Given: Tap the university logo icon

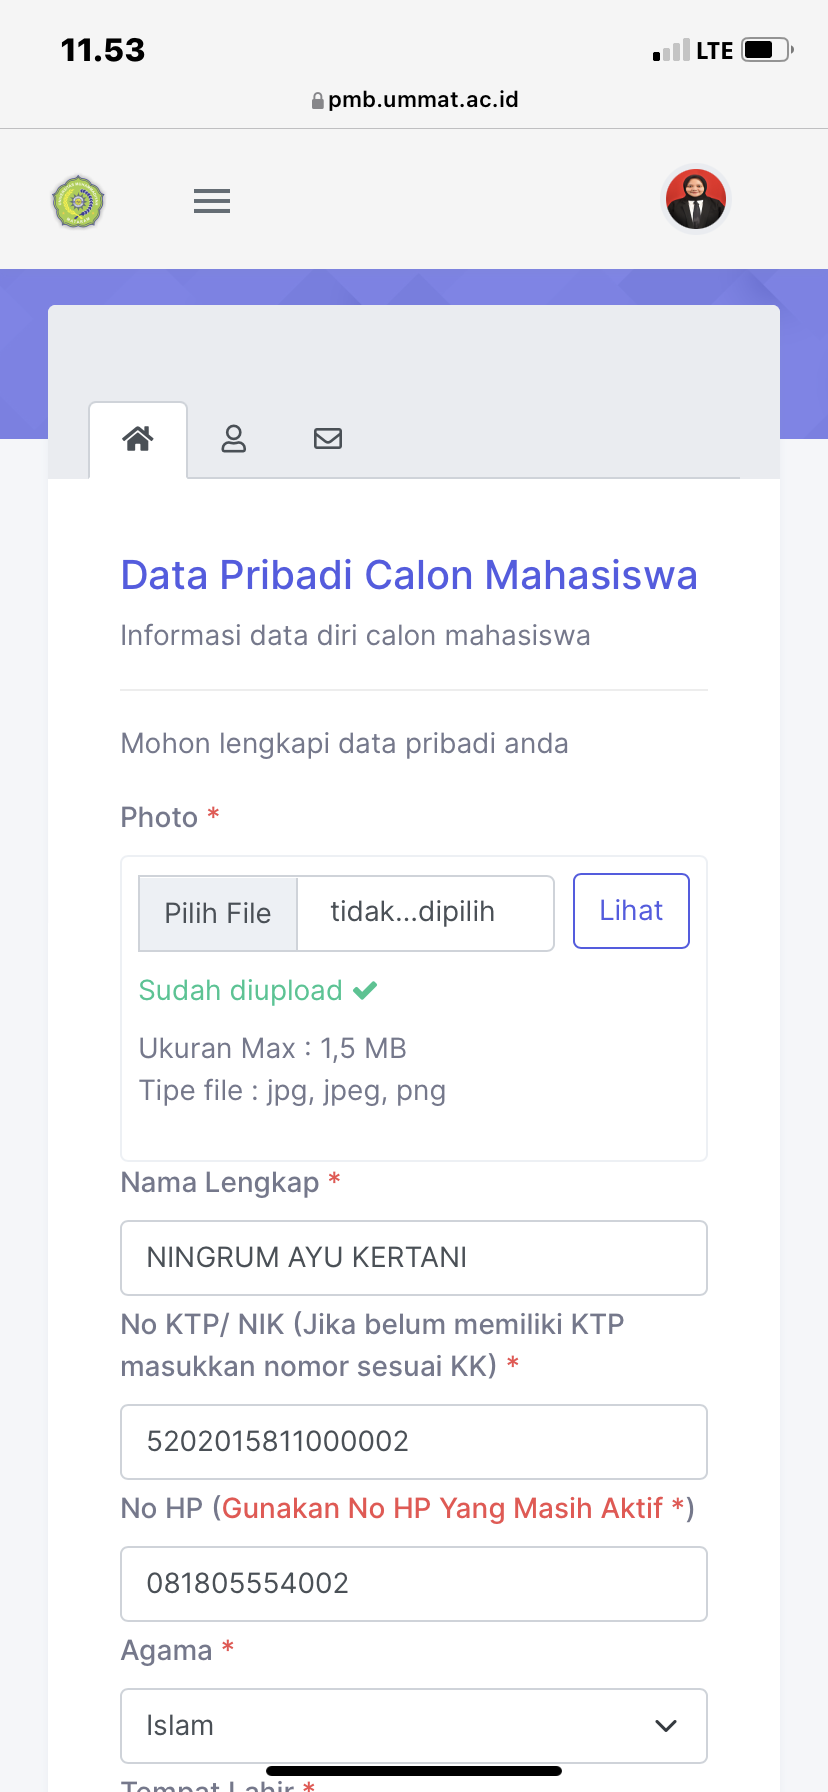Looking at the screenshot, I should [78, 202].
